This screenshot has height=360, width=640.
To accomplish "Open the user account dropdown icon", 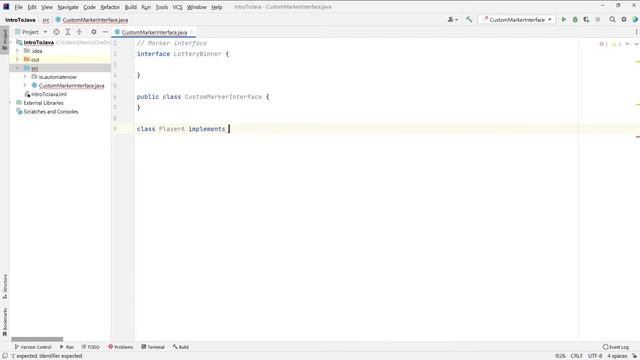I will click(x=453, y=19).
